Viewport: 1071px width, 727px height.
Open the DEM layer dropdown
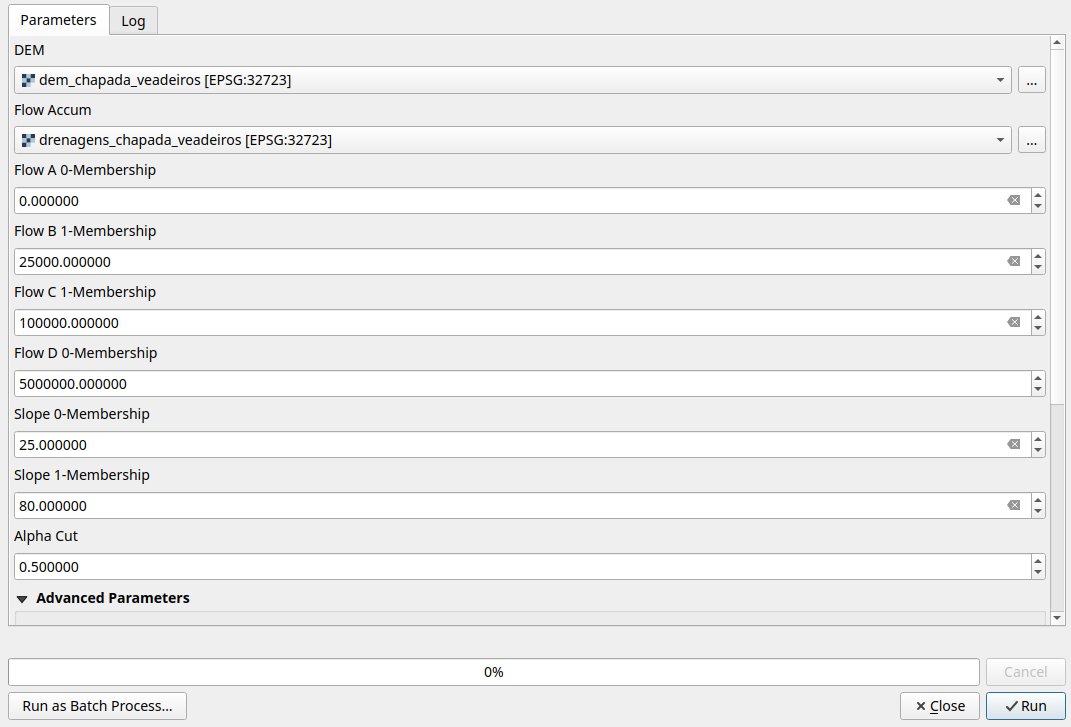pos(1001,80)
